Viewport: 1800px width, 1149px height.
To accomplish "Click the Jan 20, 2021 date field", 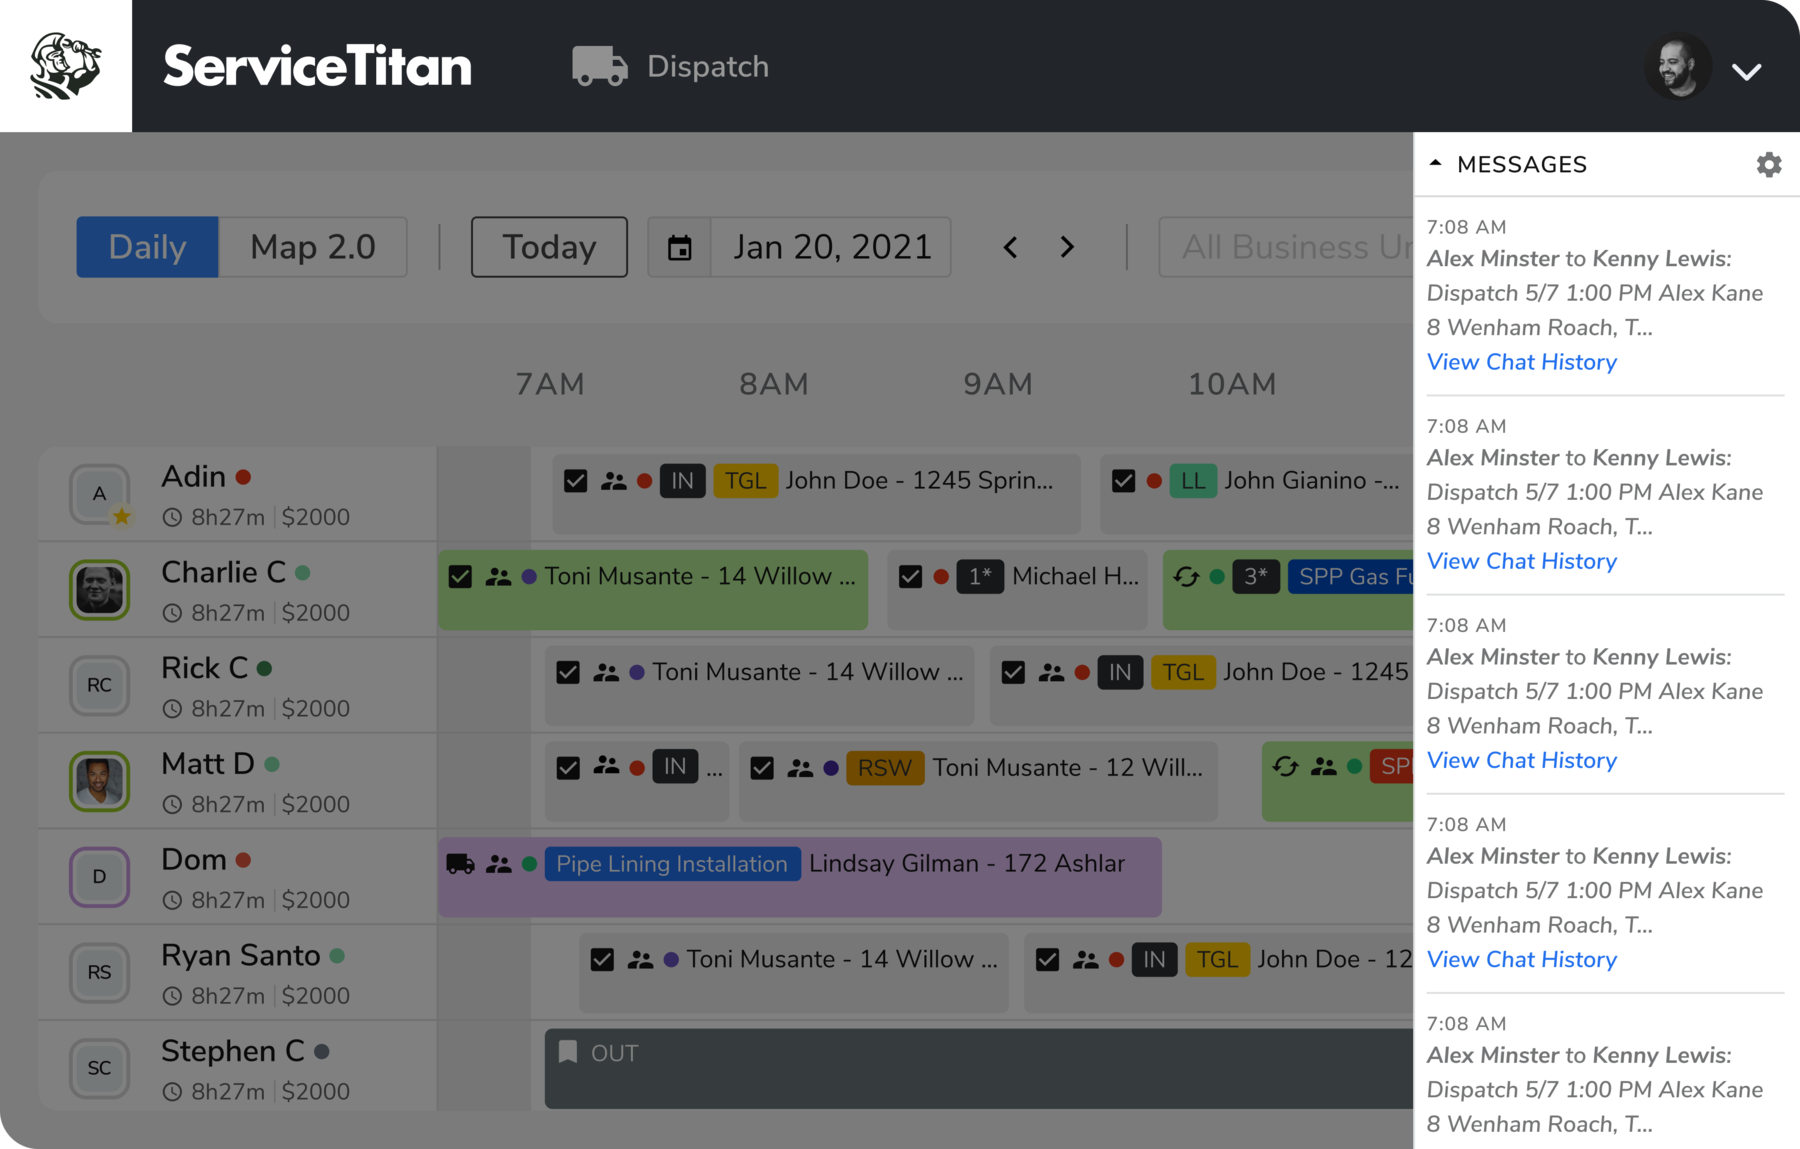I will tap(831, 247).
